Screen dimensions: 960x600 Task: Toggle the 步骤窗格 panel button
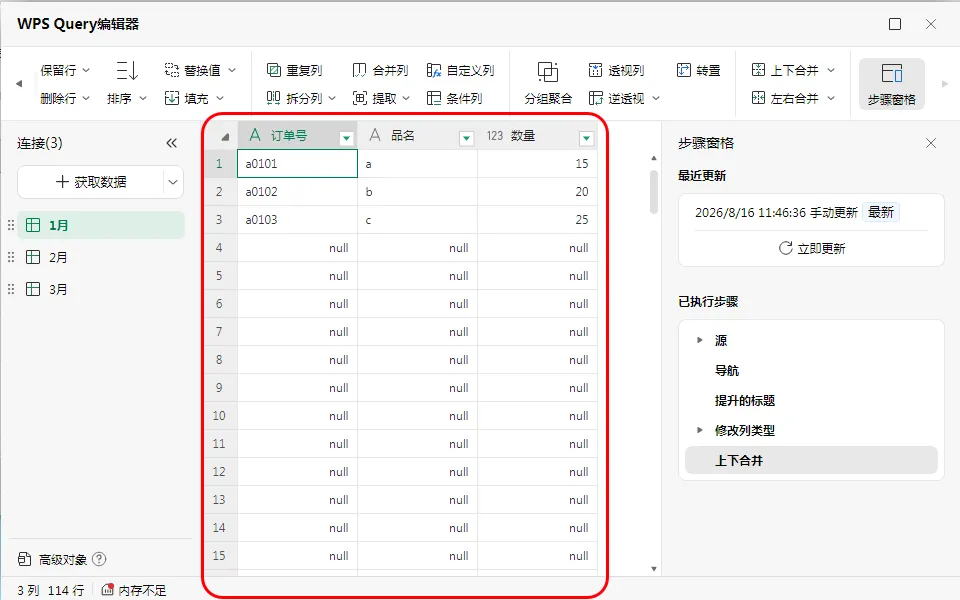click(x=891, y=84)
